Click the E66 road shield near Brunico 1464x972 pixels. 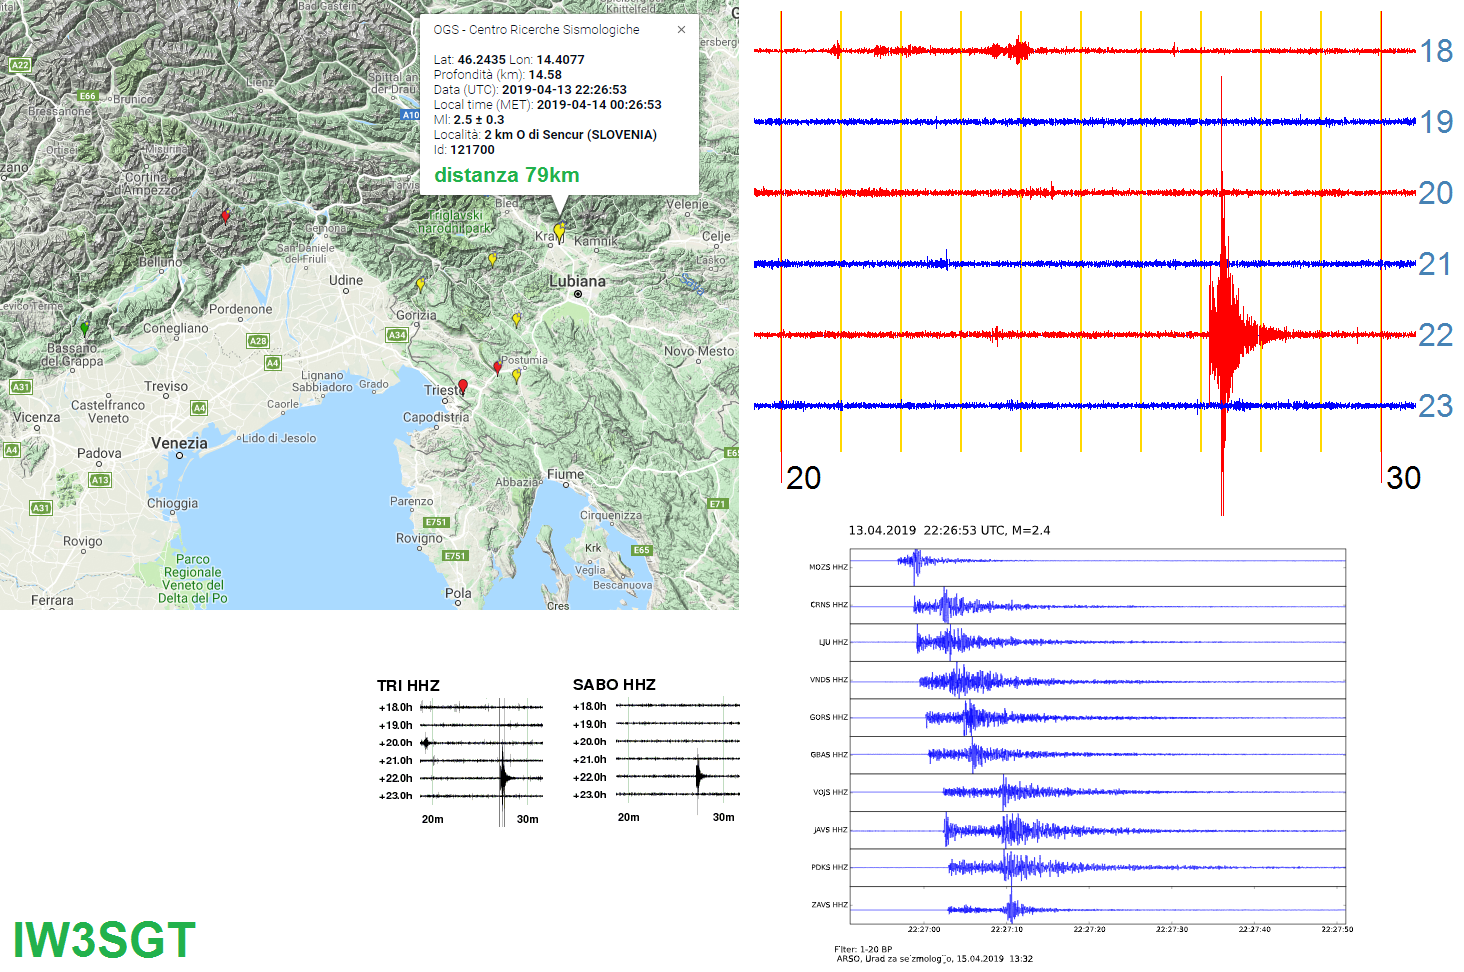pos(88,96)
